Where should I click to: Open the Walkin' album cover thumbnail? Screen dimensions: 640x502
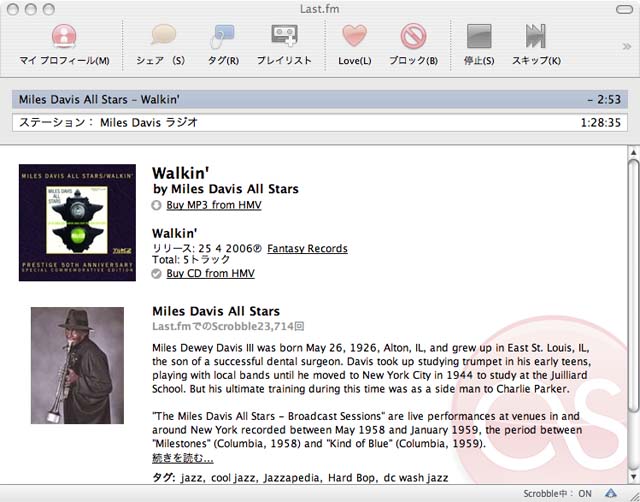(77, 222)
